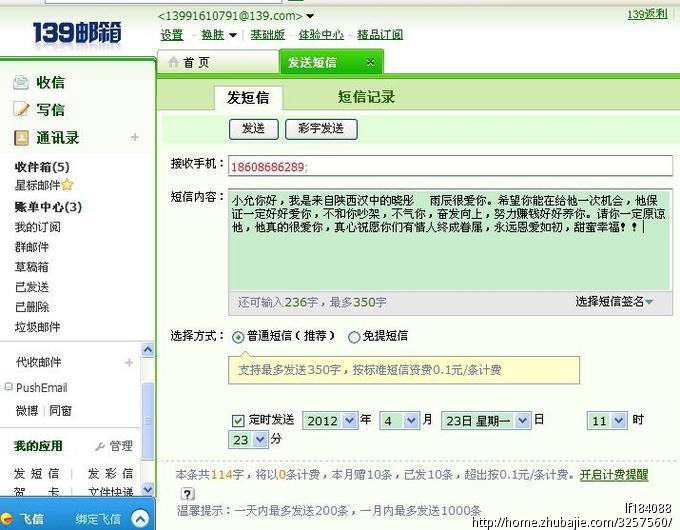The image size is (680, 530).
Task: Click 绑定飞信 in the bottom bar
Action: click(98, 519)
